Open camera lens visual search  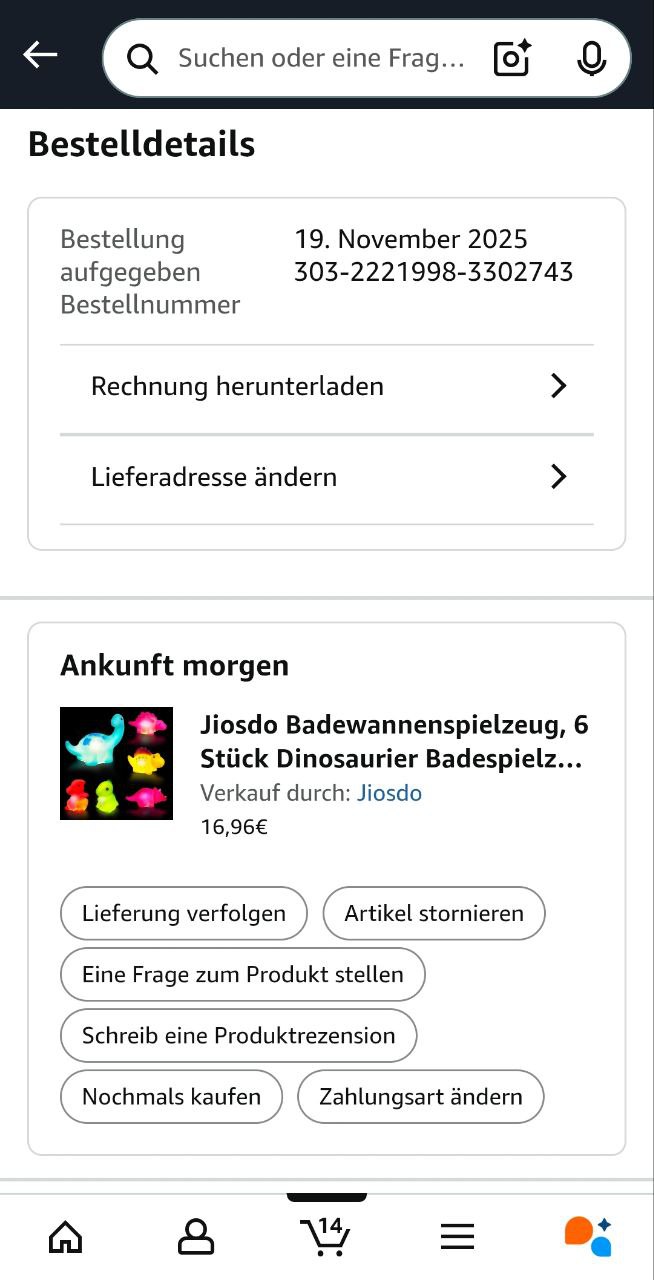[x=512, y=59]
